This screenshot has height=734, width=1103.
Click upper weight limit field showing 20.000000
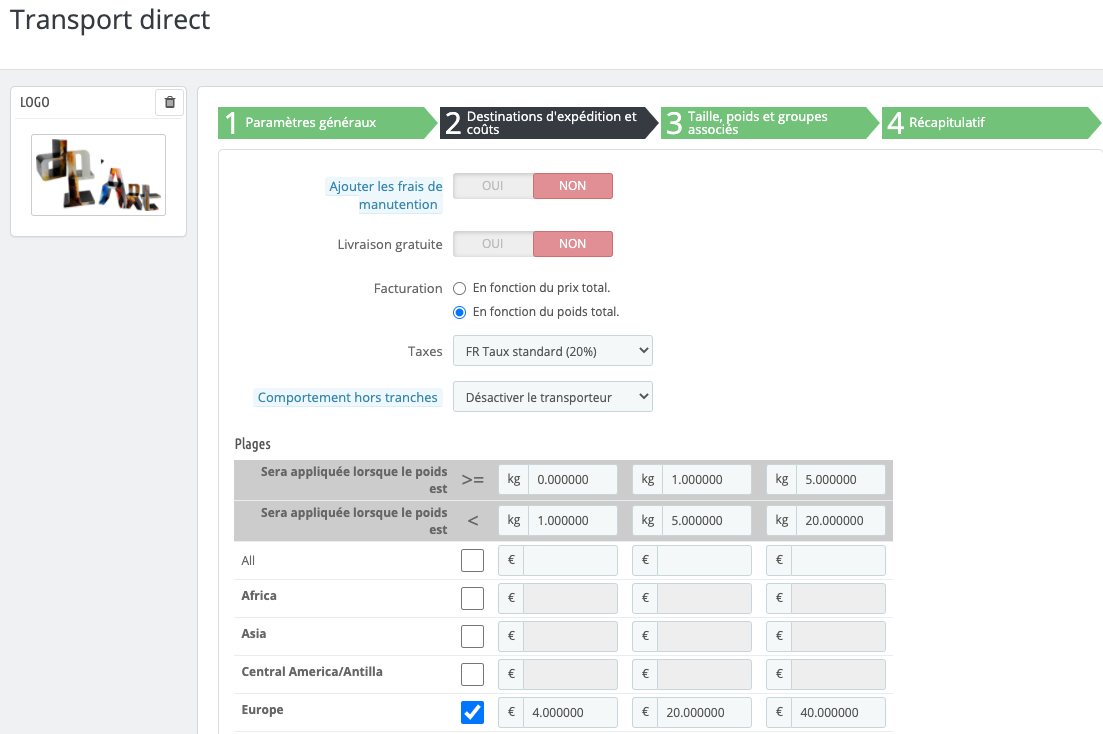tap(838, 520)
